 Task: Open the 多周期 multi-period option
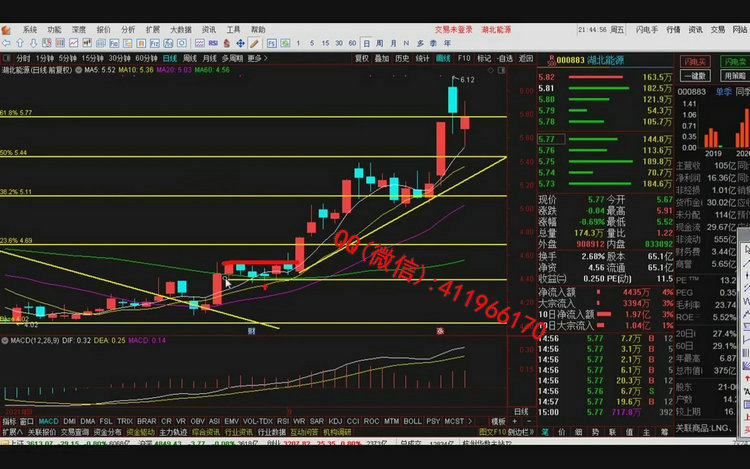(x=232, y=58)
